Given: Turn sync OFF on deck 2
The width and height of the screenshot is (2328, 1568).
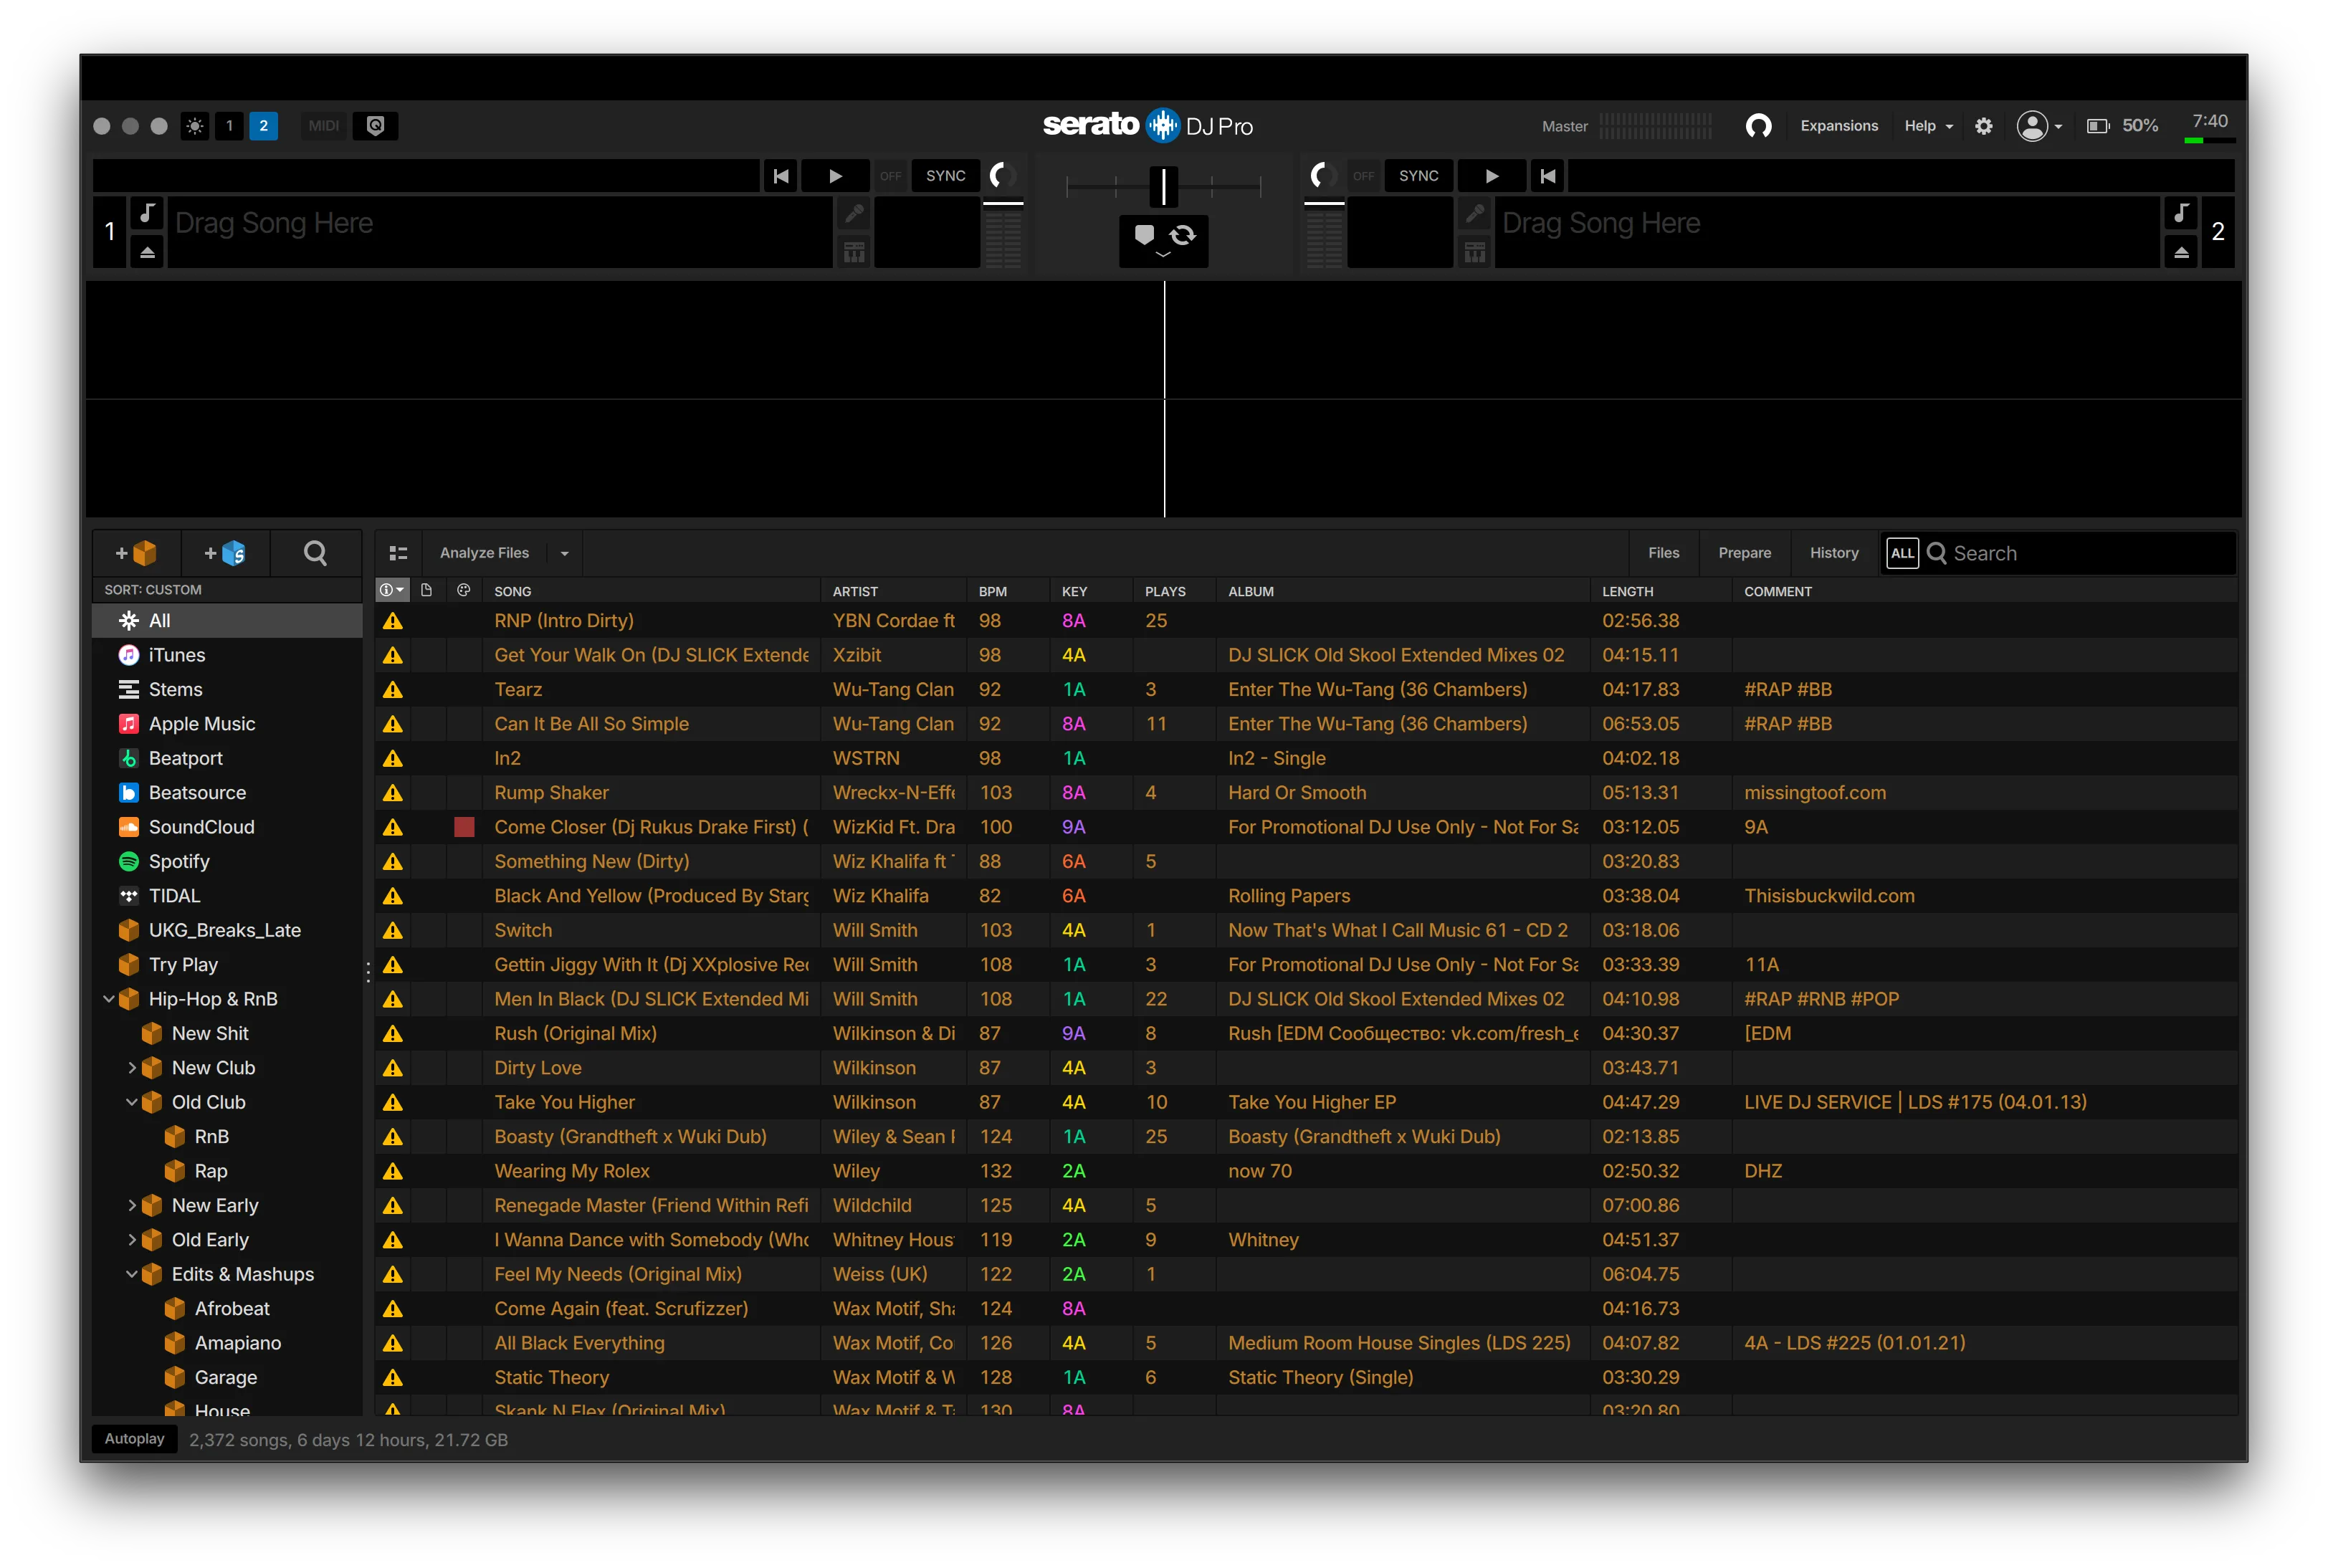Looking at the screenshot, I should [1363, 176].
